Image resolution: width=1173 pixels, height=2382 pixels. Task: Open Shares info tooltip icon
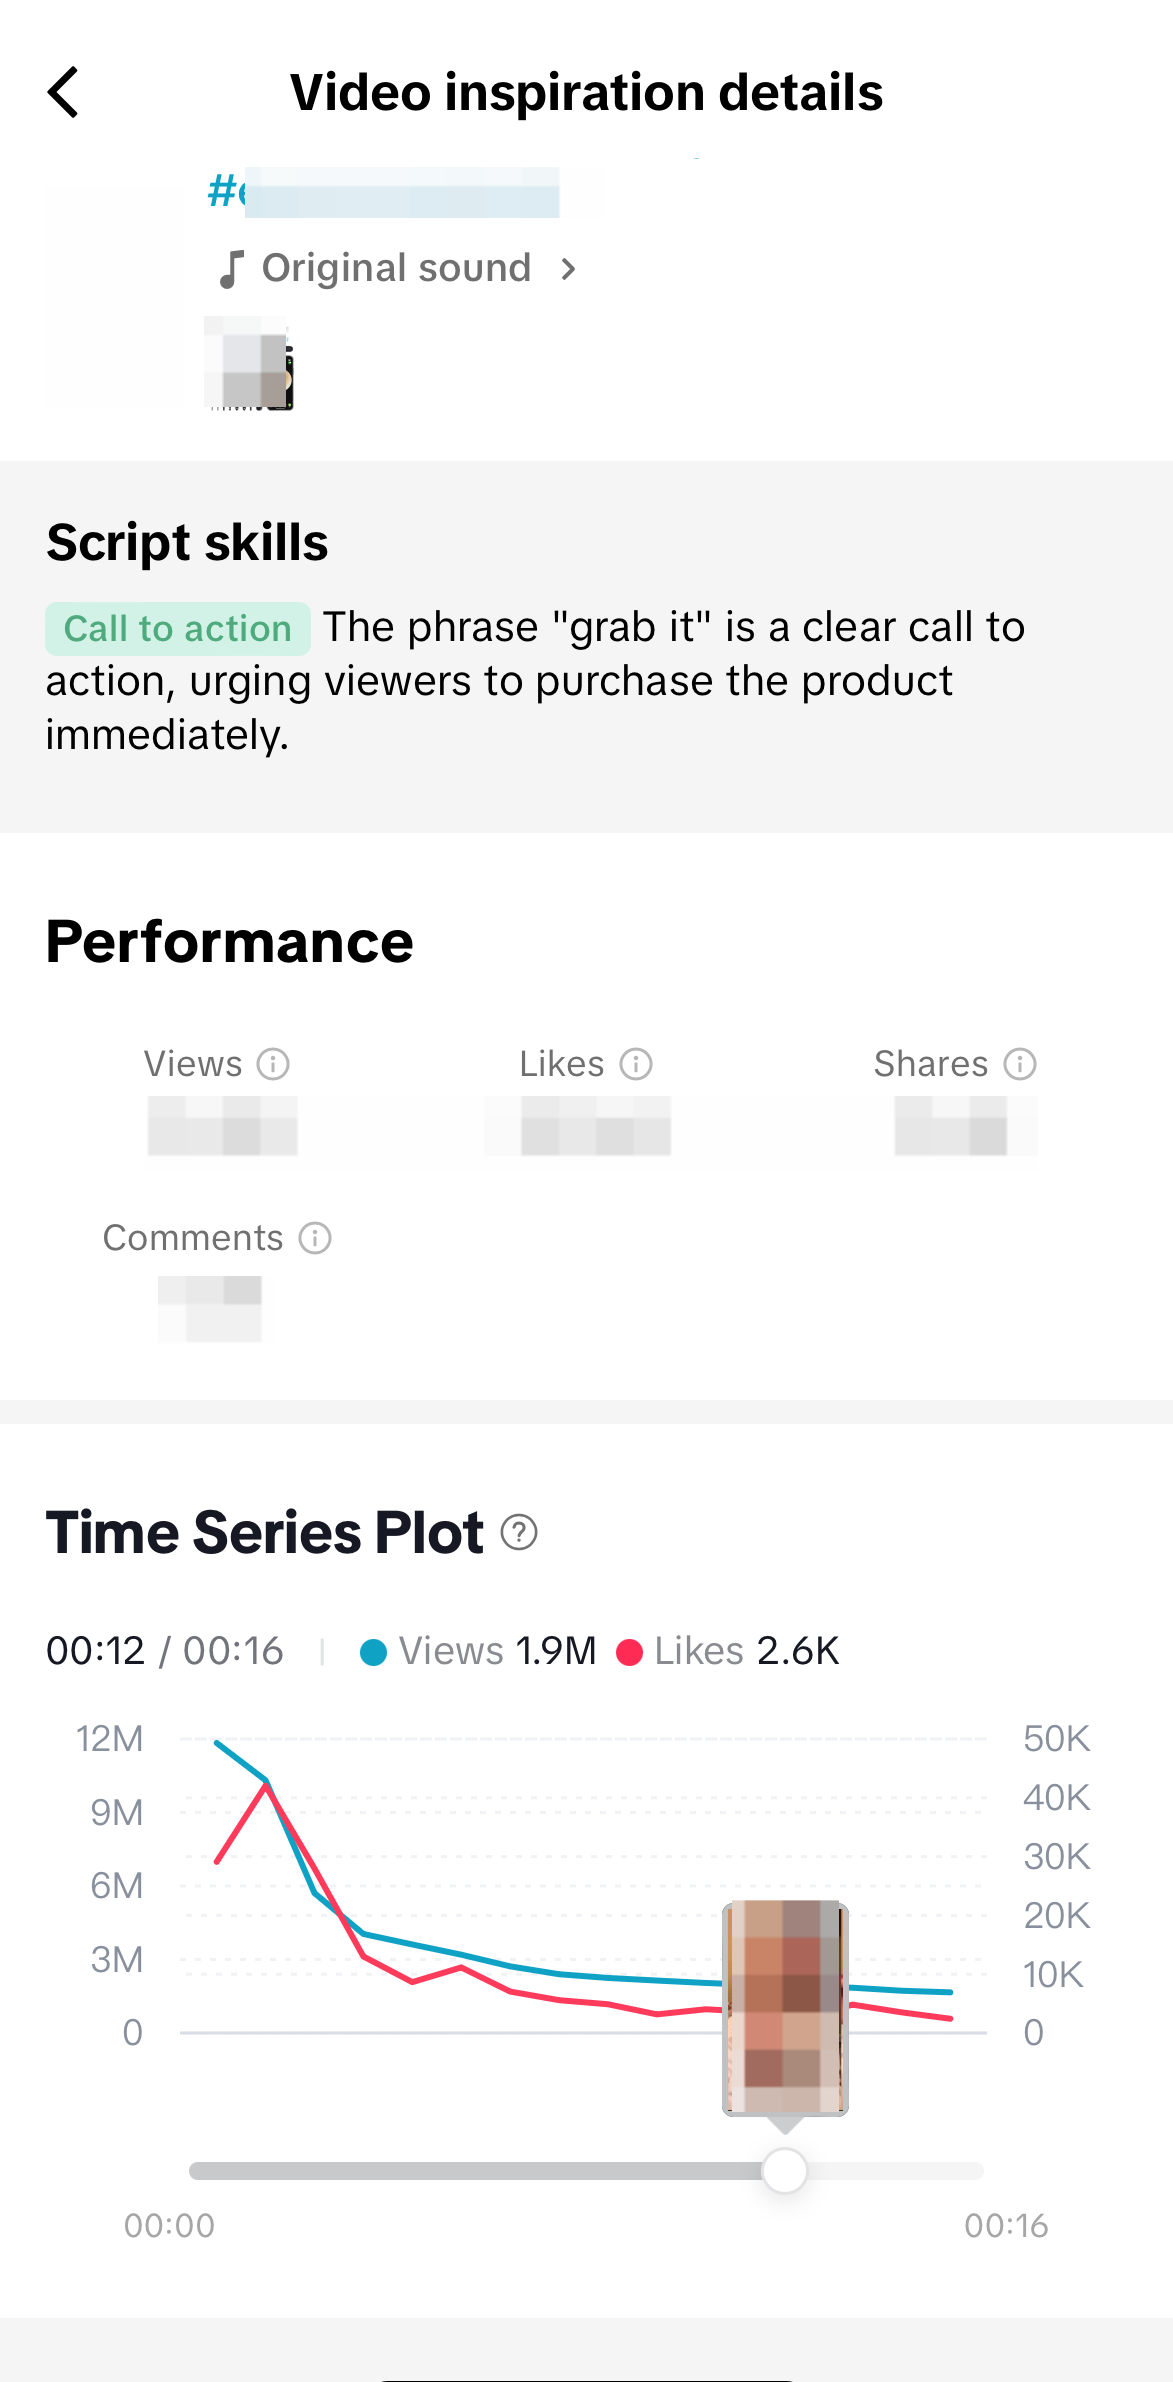click(x=1020, y=1064)
